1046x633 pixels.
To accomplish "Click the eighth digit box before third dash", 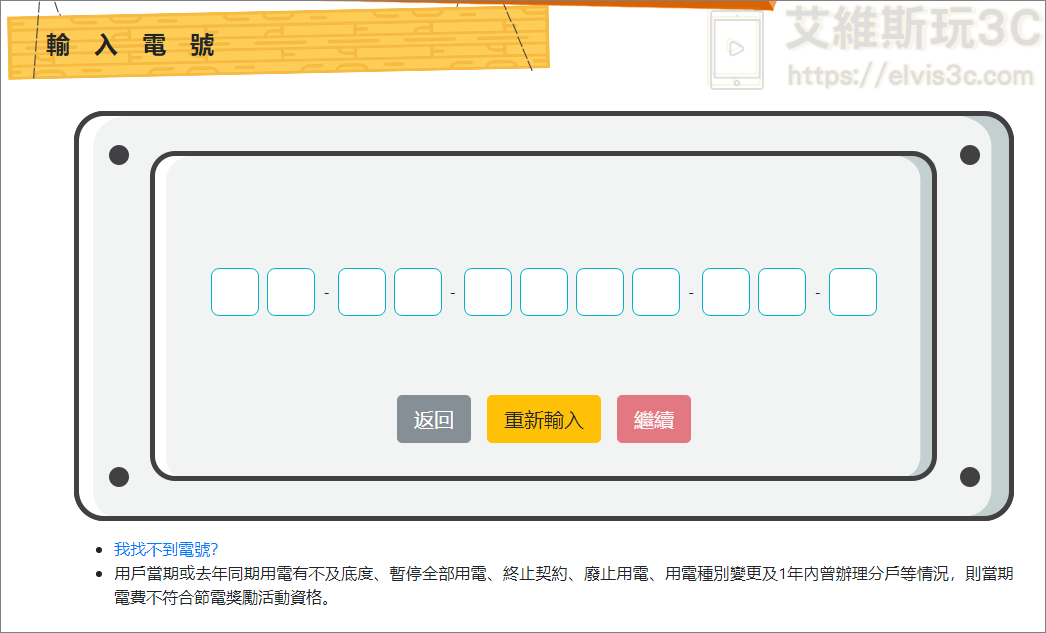I will [656, 292].
